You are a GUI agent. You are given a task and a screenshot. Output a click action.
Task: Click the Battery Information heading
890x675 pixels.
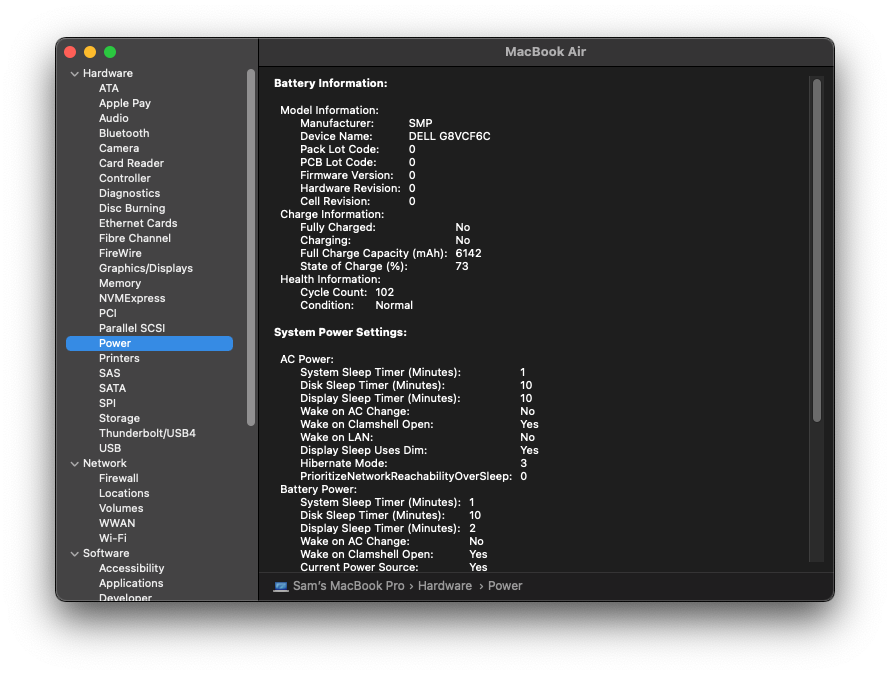click(x=330, y=83)
